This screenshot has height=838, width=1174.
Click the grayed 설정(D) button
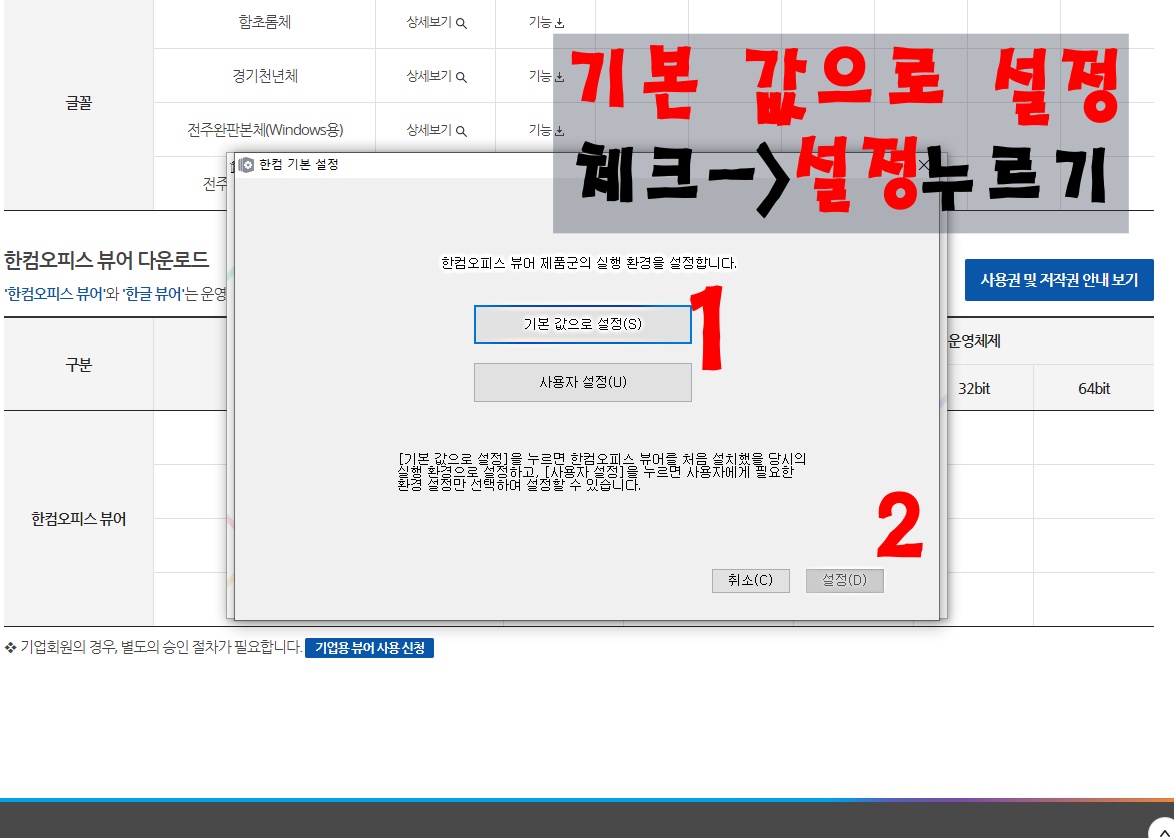845,580
